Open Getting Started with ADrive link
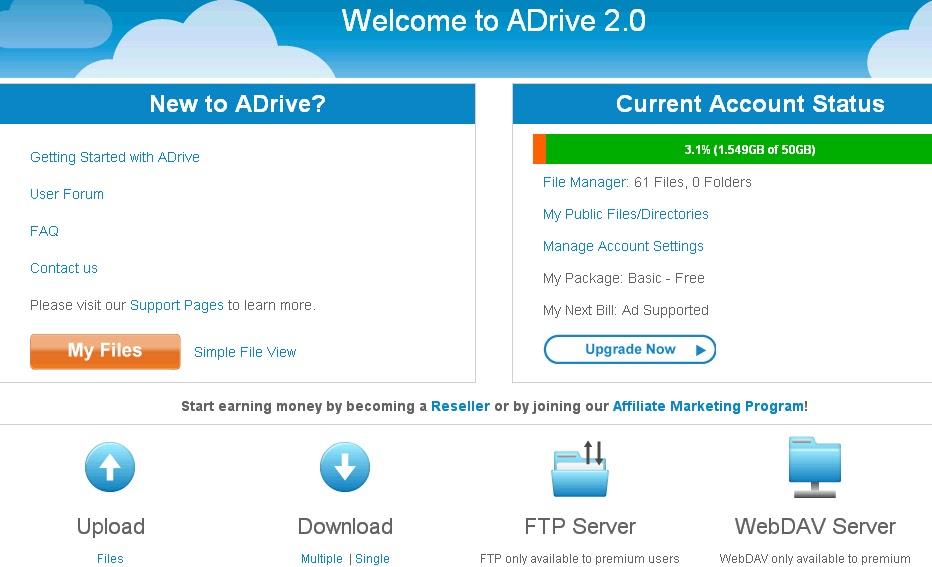This screenshot has height=567, width=932. (115, 157)
